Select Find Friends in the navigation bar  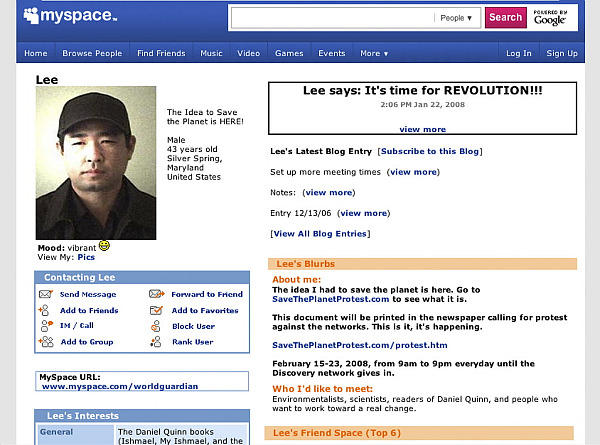click(160, 53)
